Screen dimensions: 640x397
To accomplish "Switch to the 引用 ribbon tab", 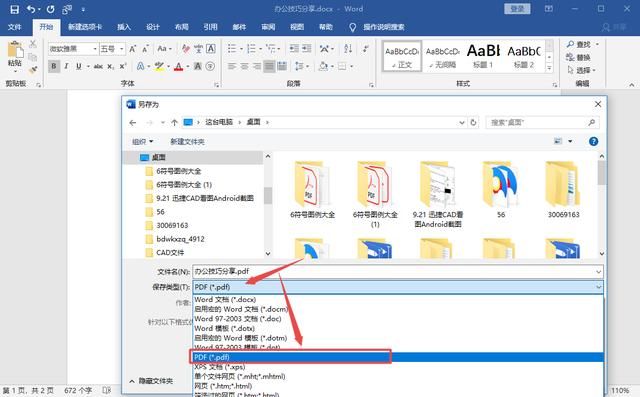I will click(x=210, y=27).
